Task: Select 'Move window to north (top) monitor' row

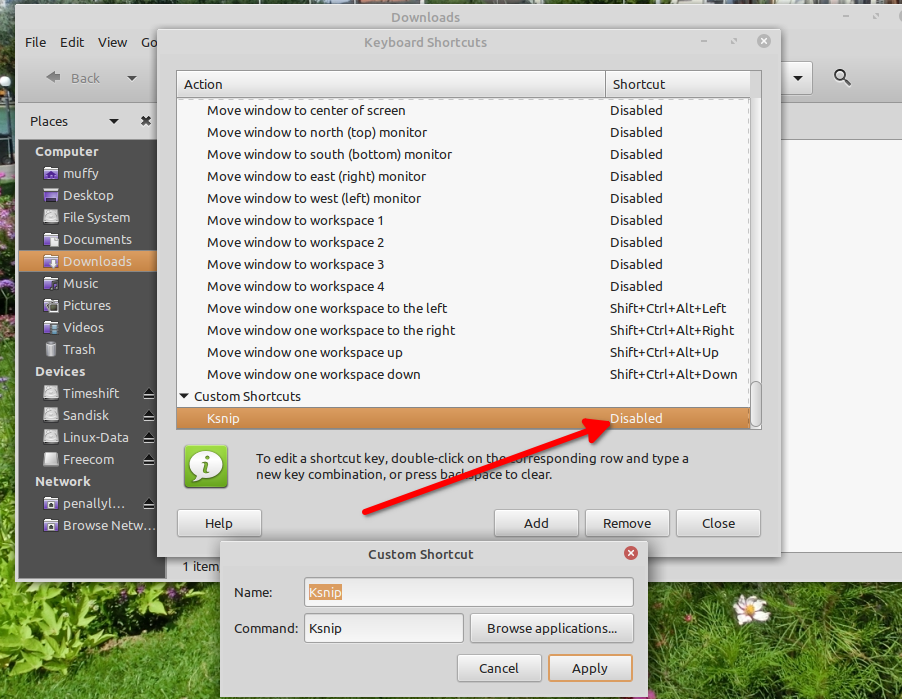Action: coord(463,132)
